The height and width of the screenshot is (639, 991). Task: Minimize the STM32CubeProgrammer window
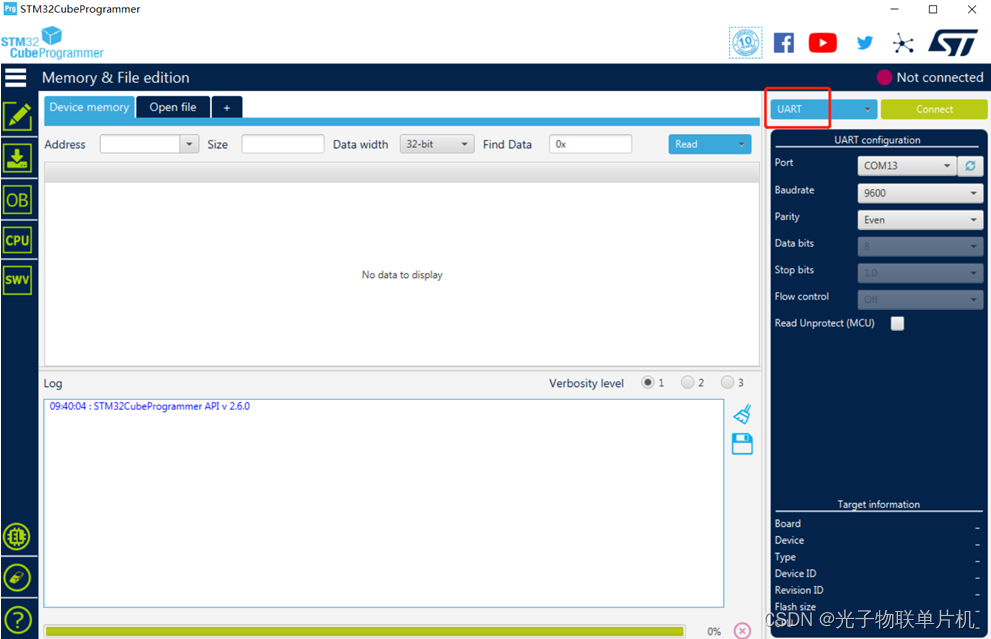point(894,9)
